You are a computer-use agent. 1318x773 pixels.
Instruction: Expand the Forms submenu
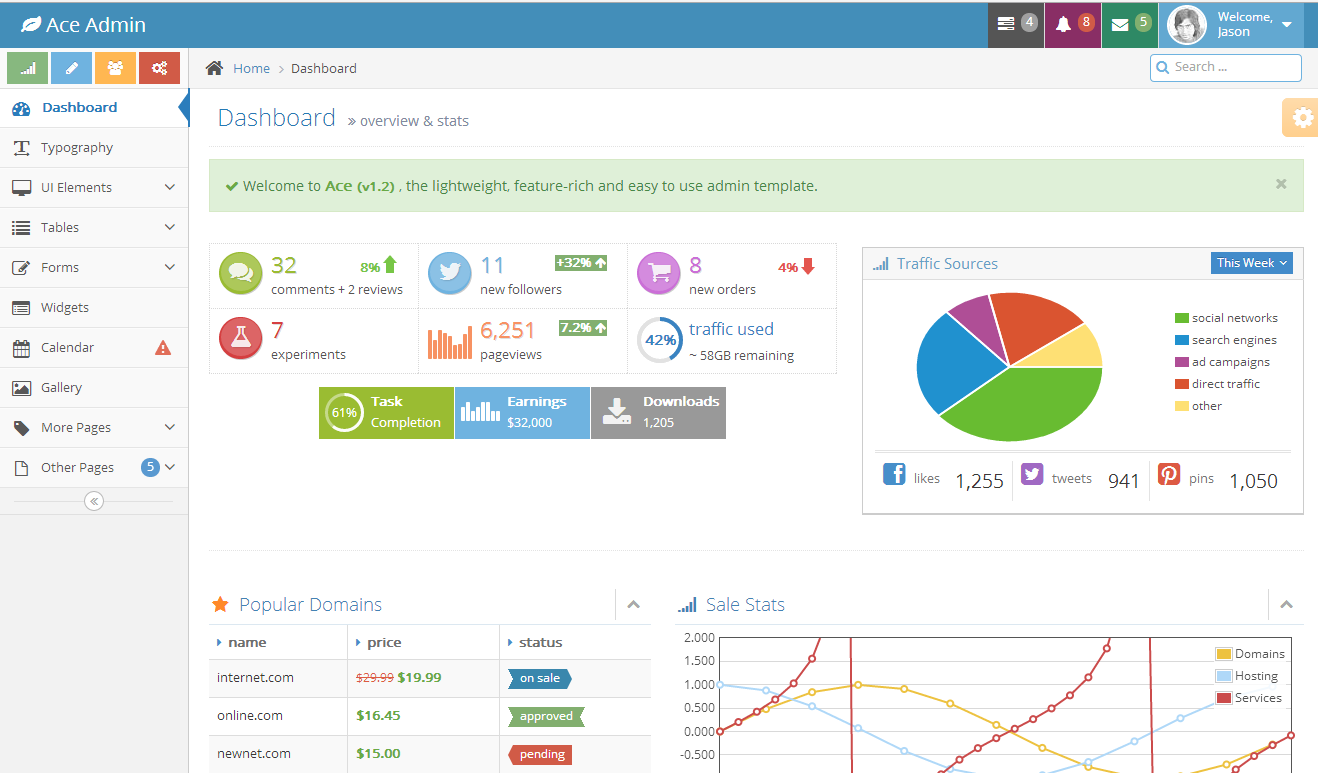94,267
